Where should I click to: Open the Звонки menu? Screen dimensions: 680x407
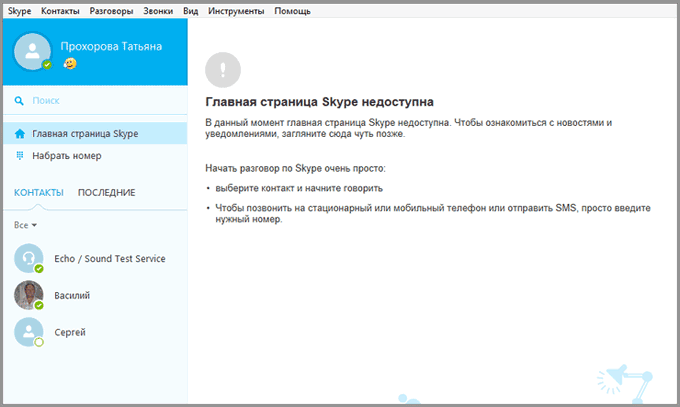click(x=158, y=11)
